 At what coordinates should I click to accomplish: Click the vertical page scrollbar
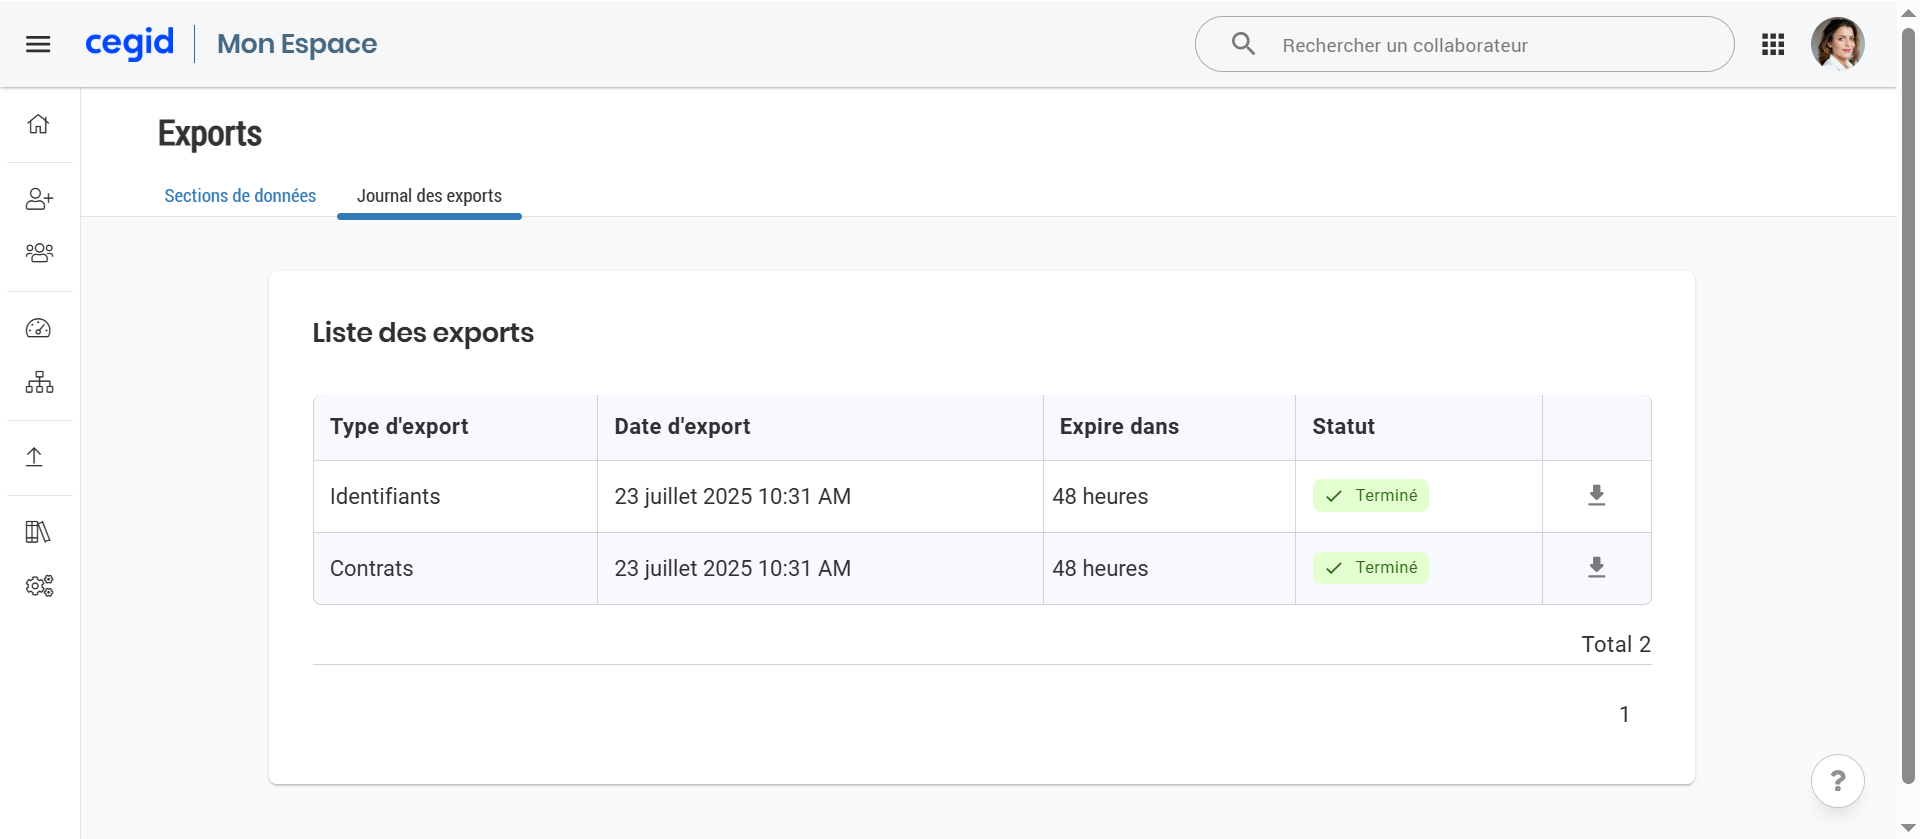(1908, 400)
